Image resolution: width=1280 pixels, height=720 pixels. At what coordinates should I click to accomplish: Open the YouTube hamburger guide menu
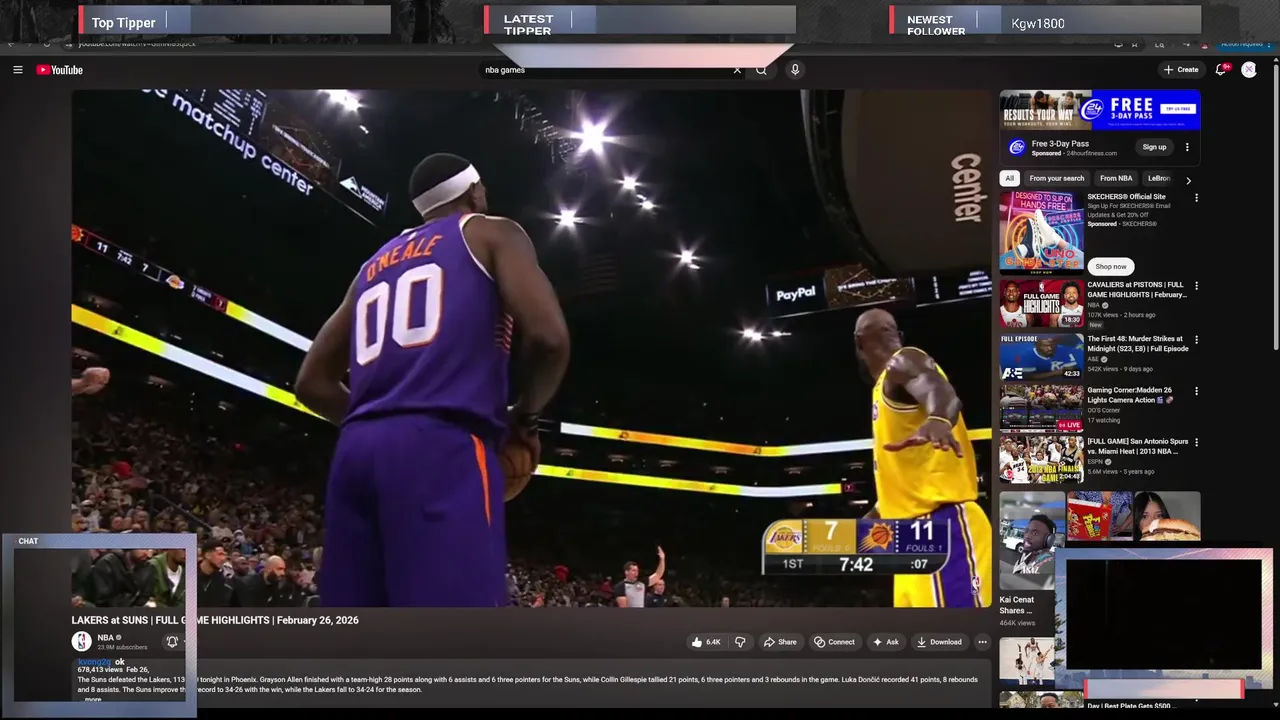17,70
